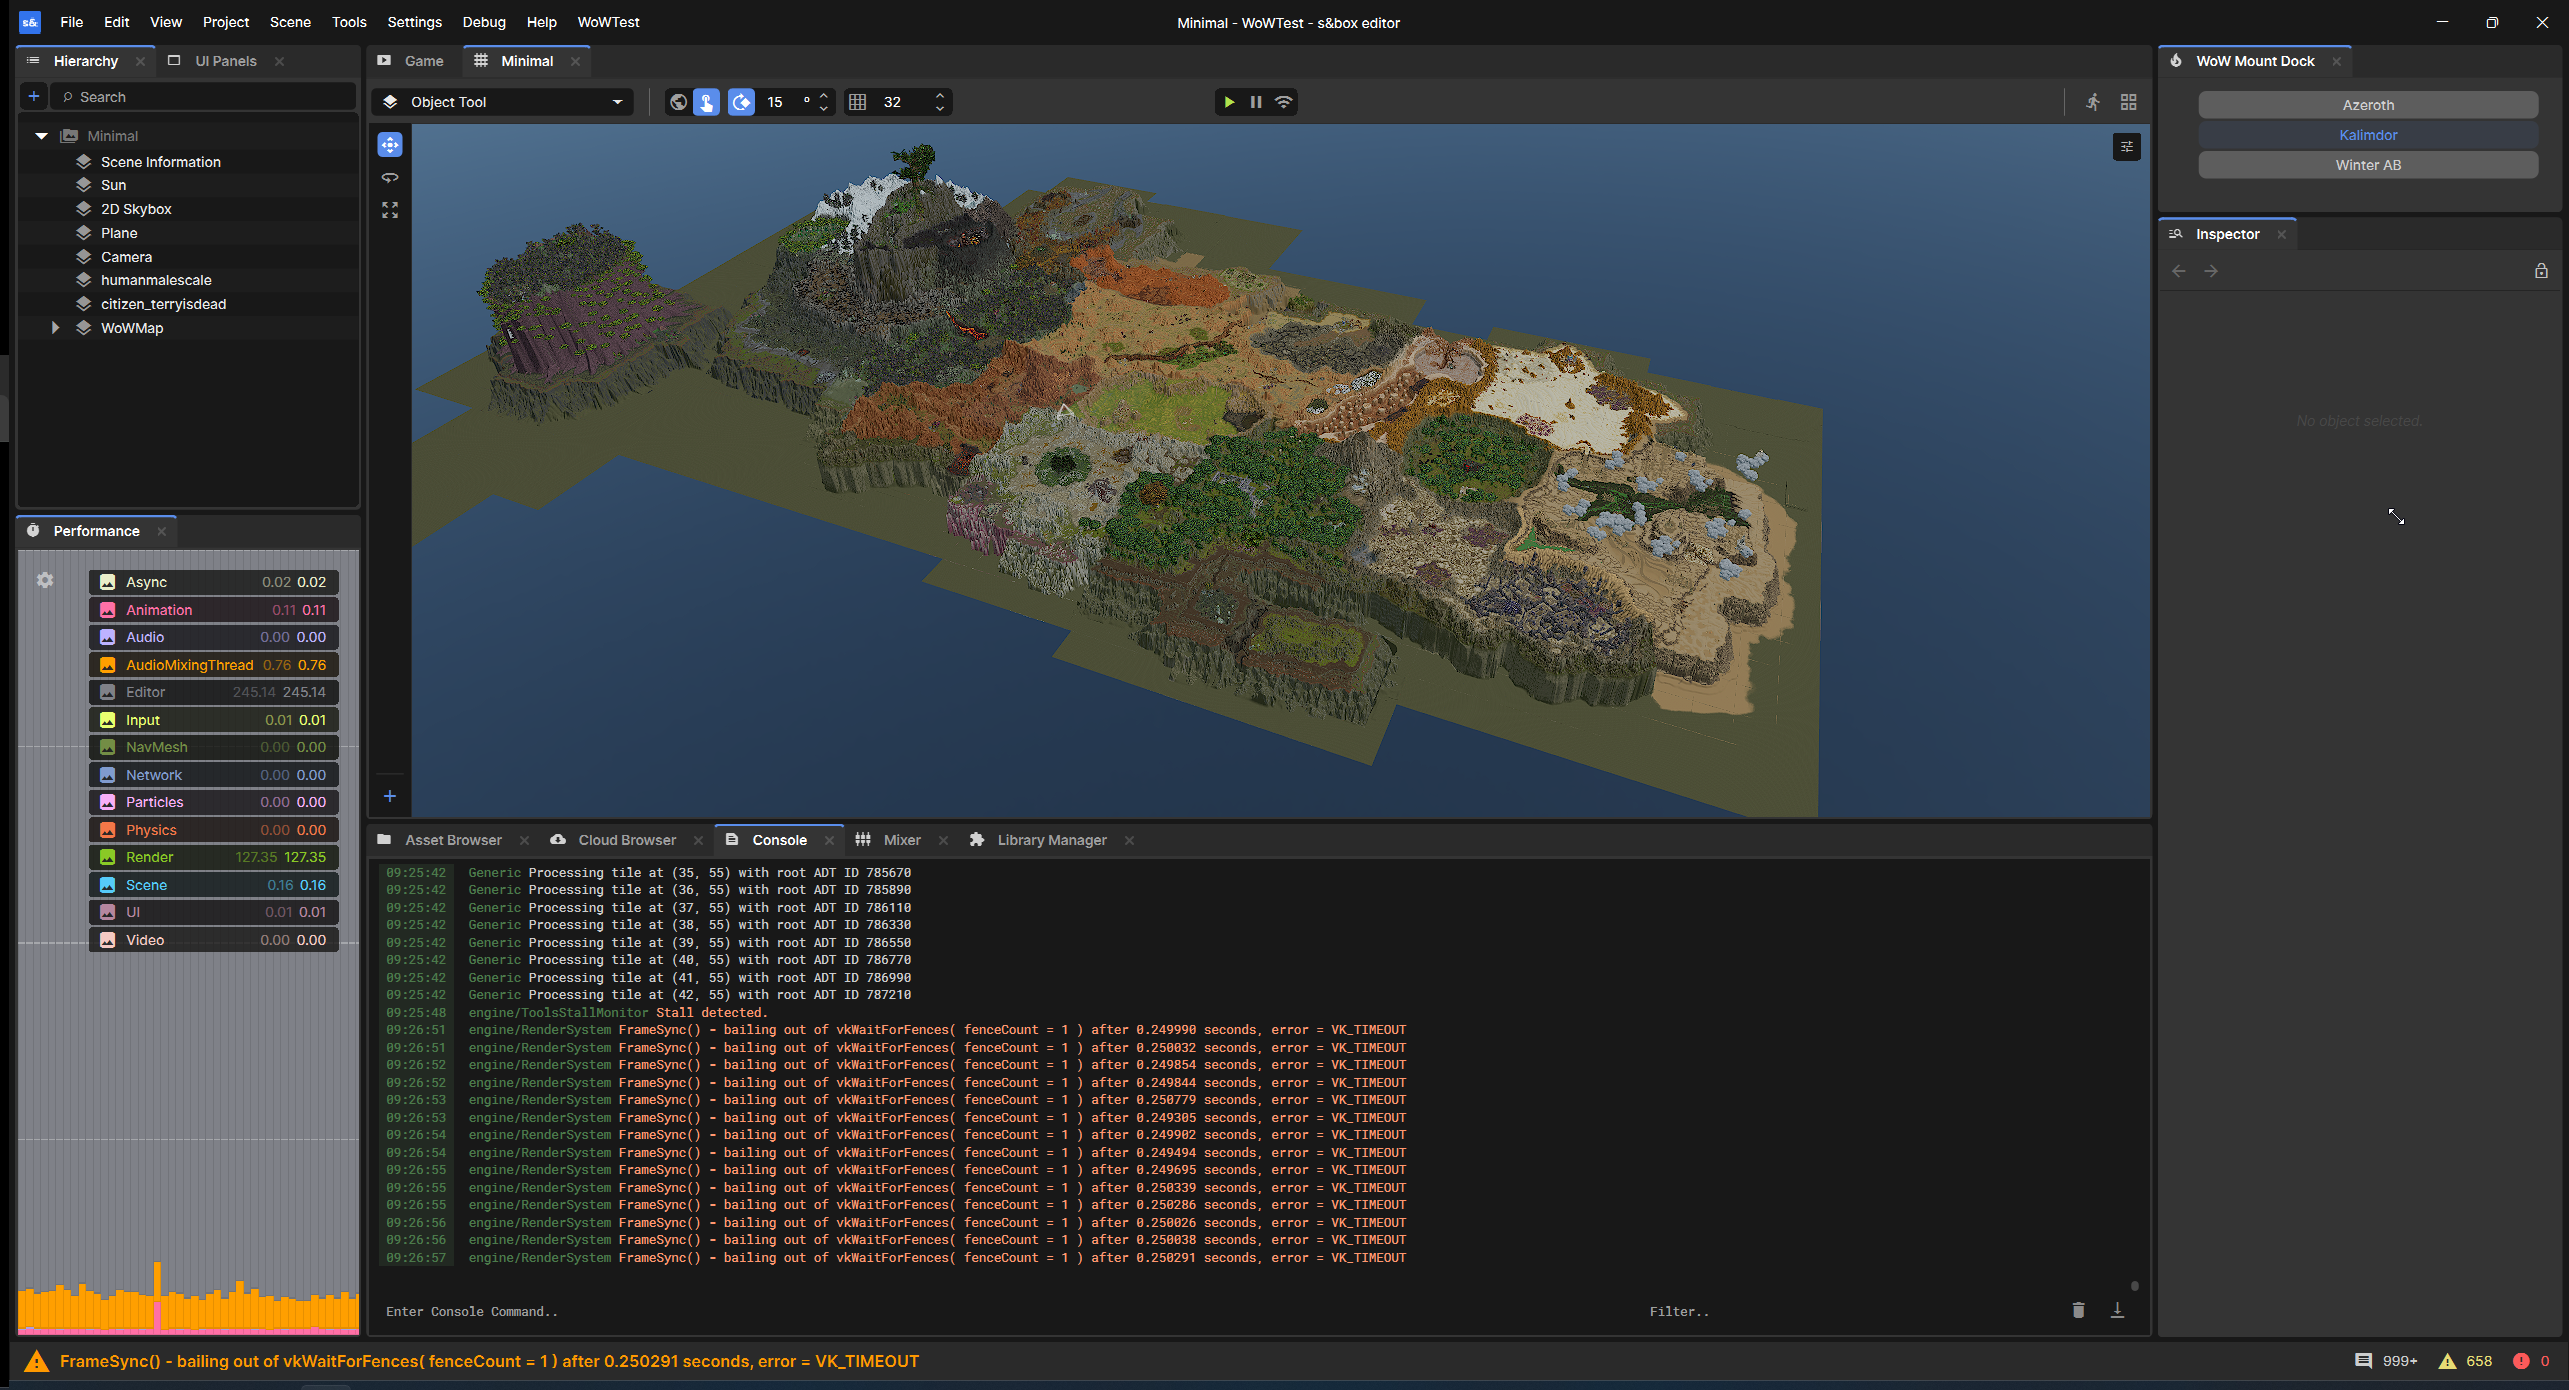Clear console with the trash icon
Viewport: 2569px width, 1390px height.
point(2078,1310)
